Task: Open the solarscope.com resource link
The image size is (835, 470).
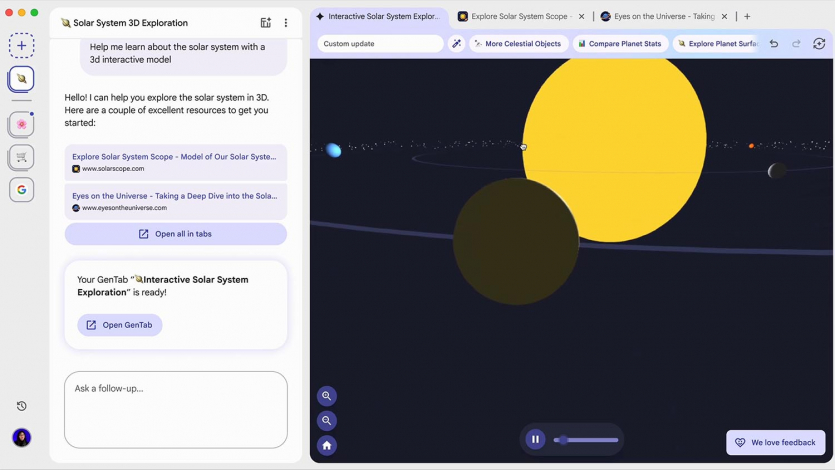Action: point(176,162)
